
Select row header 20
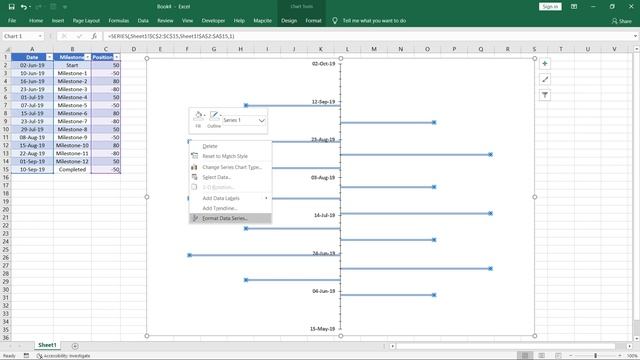pos(6,209)
